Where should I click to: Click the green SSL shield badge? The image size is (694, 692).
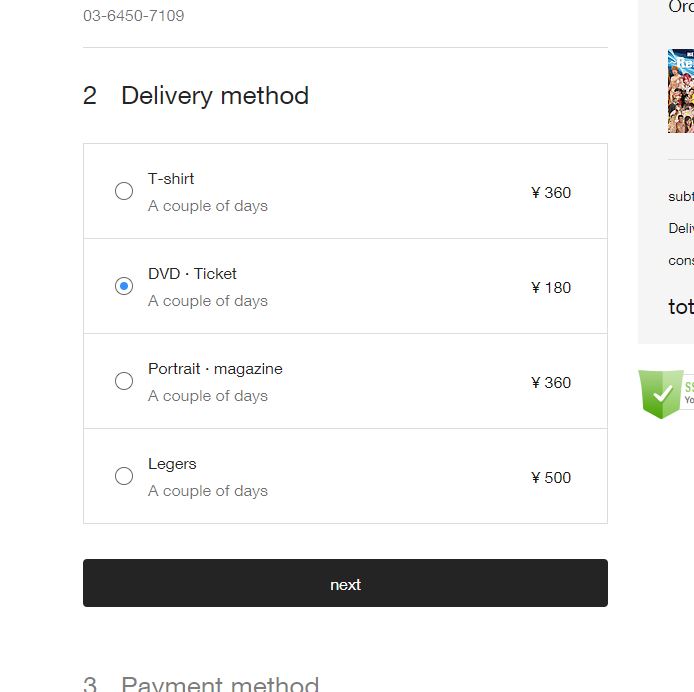(x=662, y=393)
